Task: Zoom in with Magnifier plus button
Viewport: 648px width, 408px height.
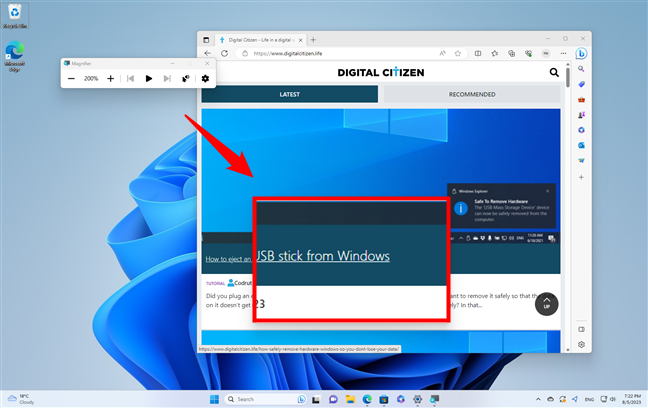Action: 110,79
